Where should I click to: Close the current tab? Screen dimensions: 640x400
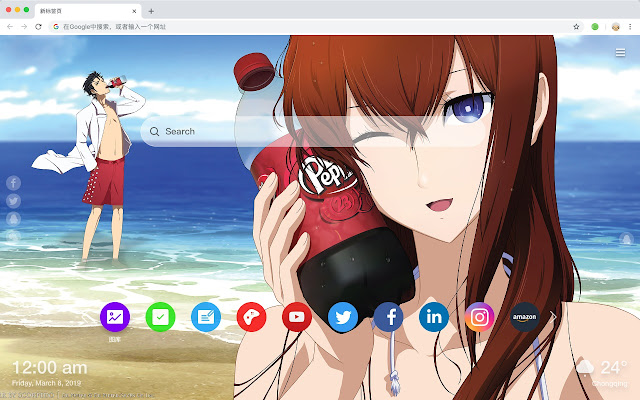[x=134, y=11]
